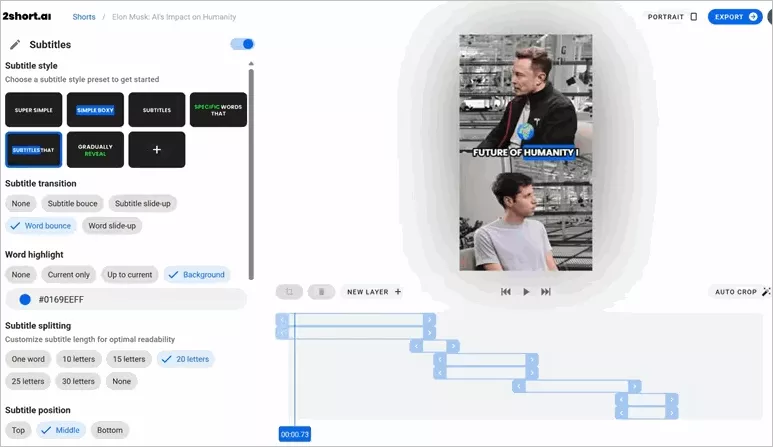Select the Word slide-up transition
Viewport: 773px width, 447px height.
point(112,226)
